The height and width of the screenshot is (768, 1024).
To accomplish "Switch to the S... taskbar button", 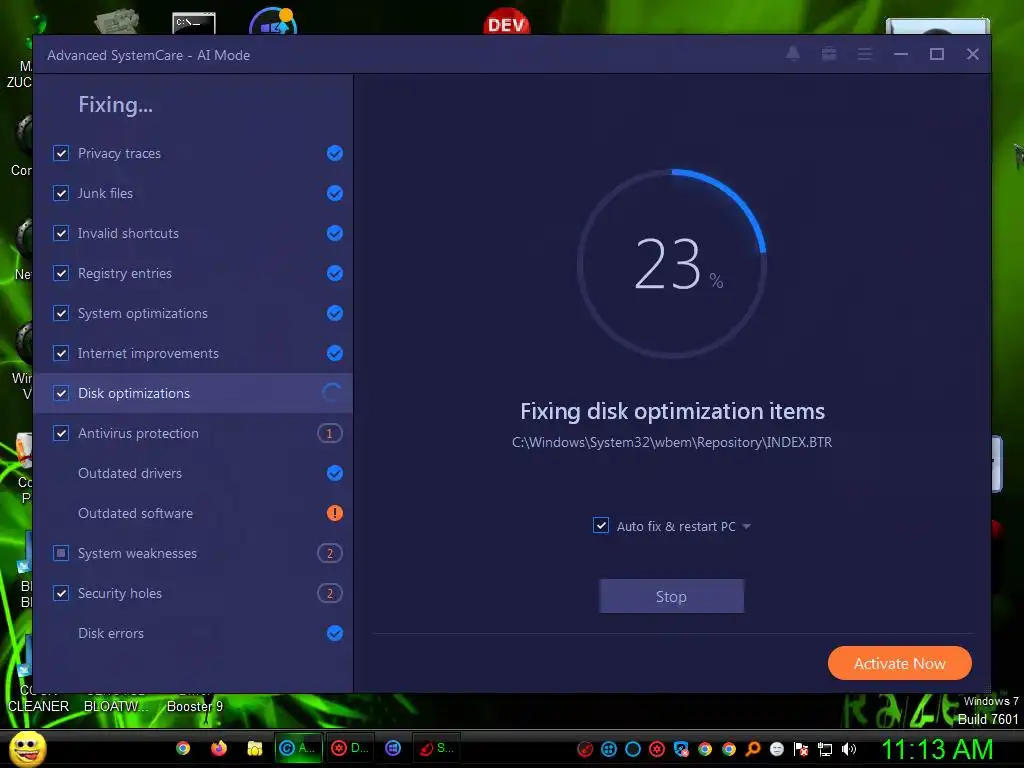I will tap(437, 748).
